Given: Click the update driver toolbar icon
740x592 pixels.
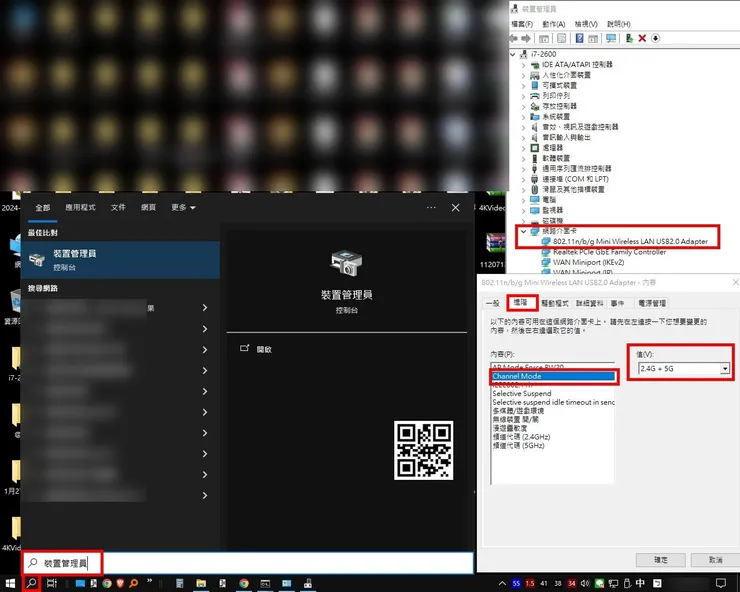Looking at the screenshot, I should [x=629, y=38].
